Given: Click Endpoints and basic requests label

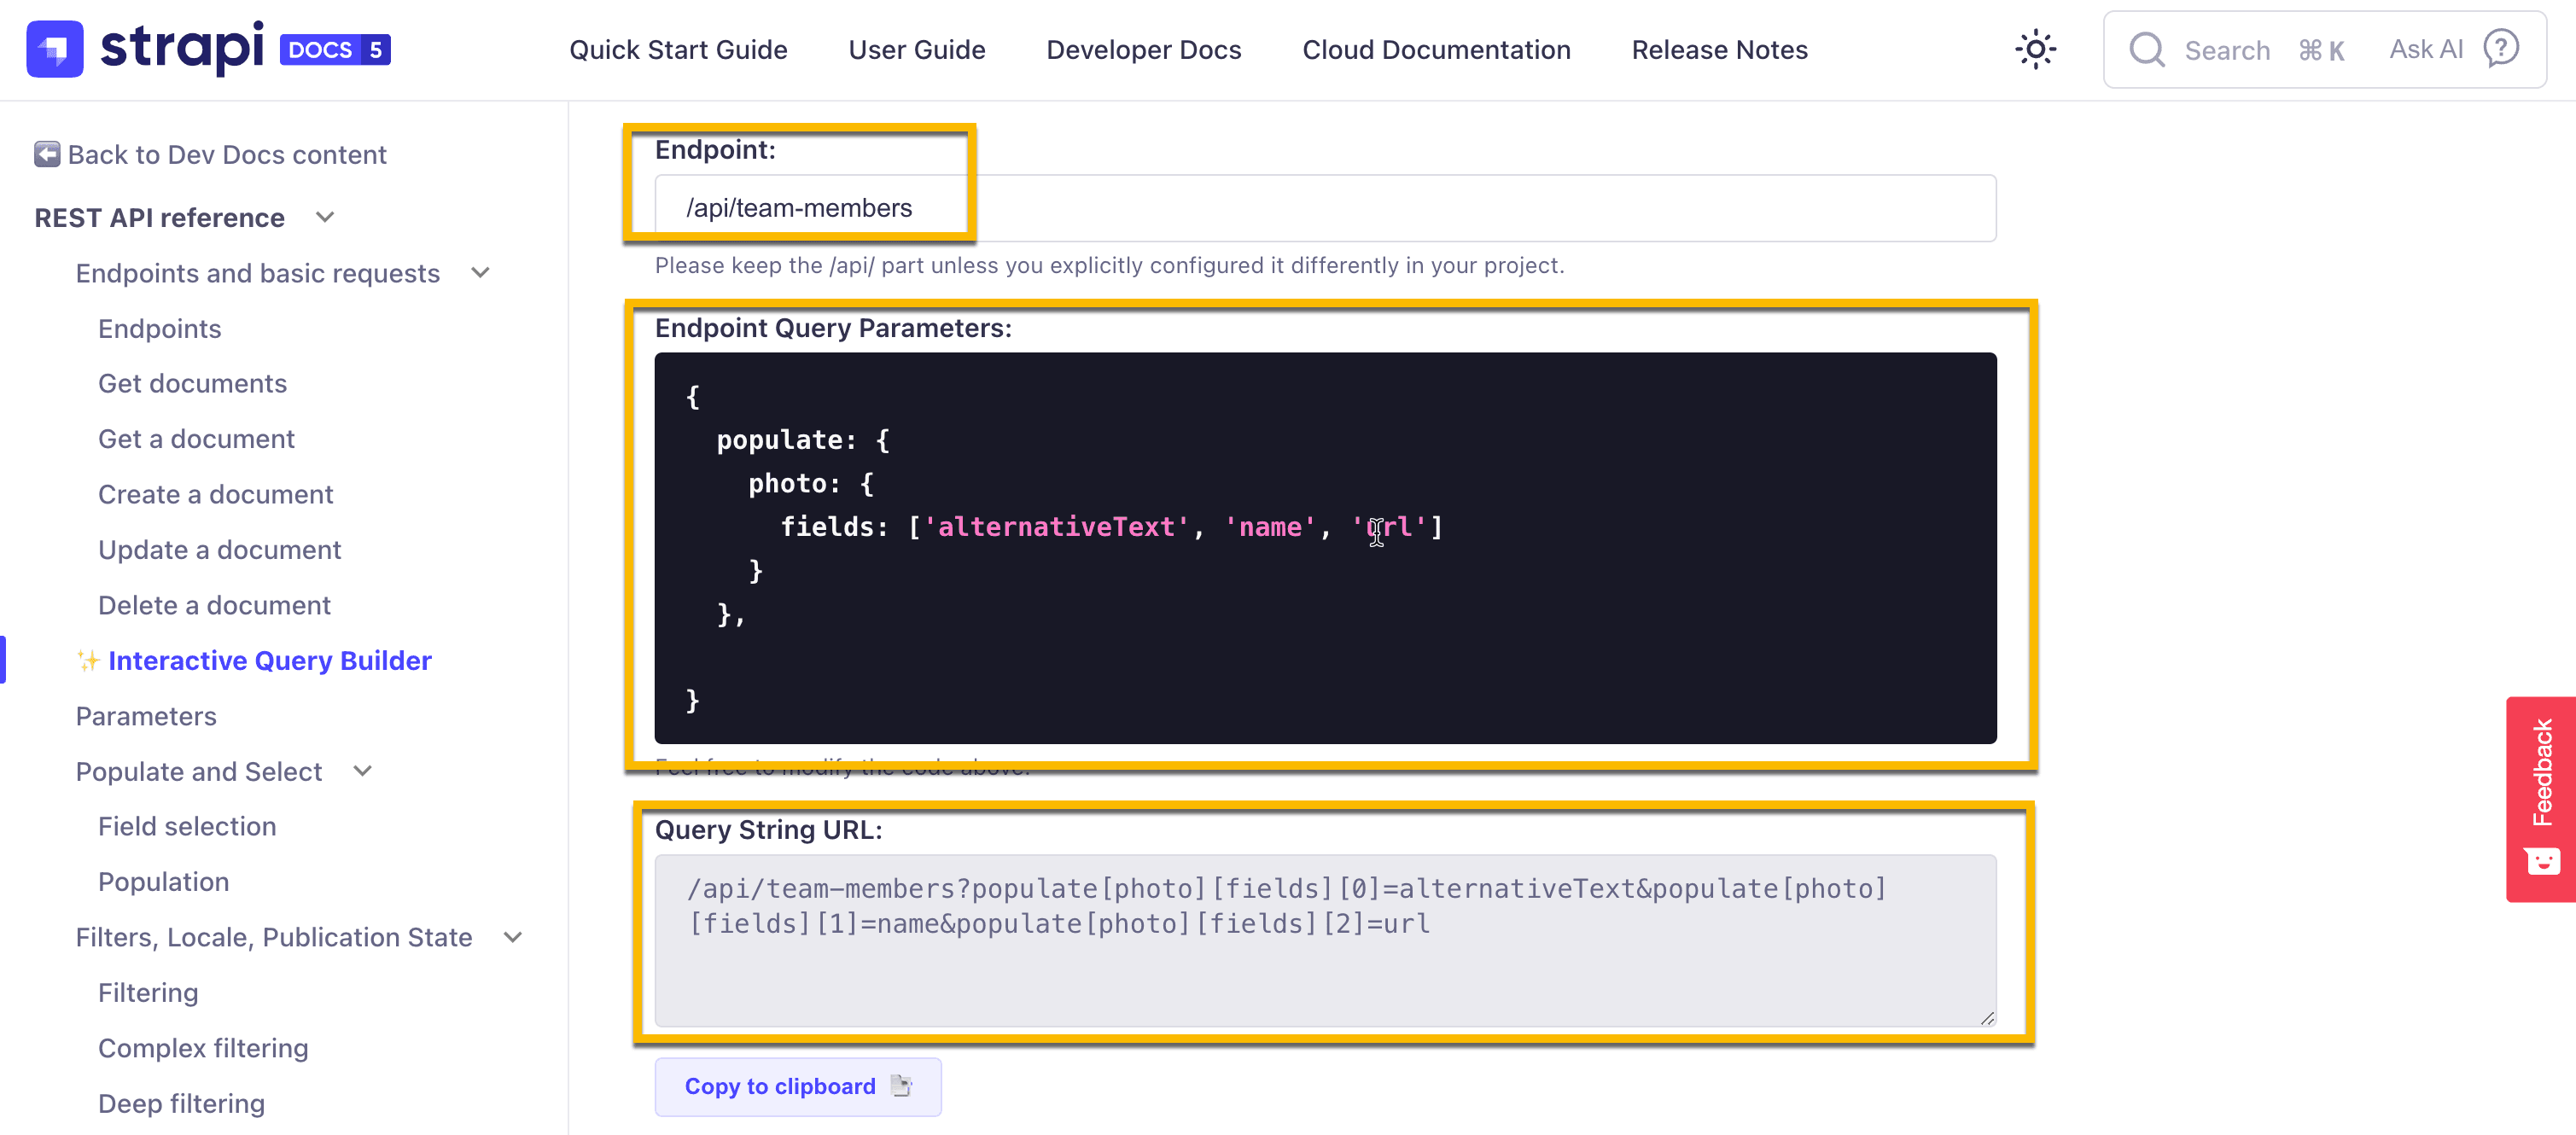Looking at the screenshot, I should pyautogui.click(x=258, y=273).
